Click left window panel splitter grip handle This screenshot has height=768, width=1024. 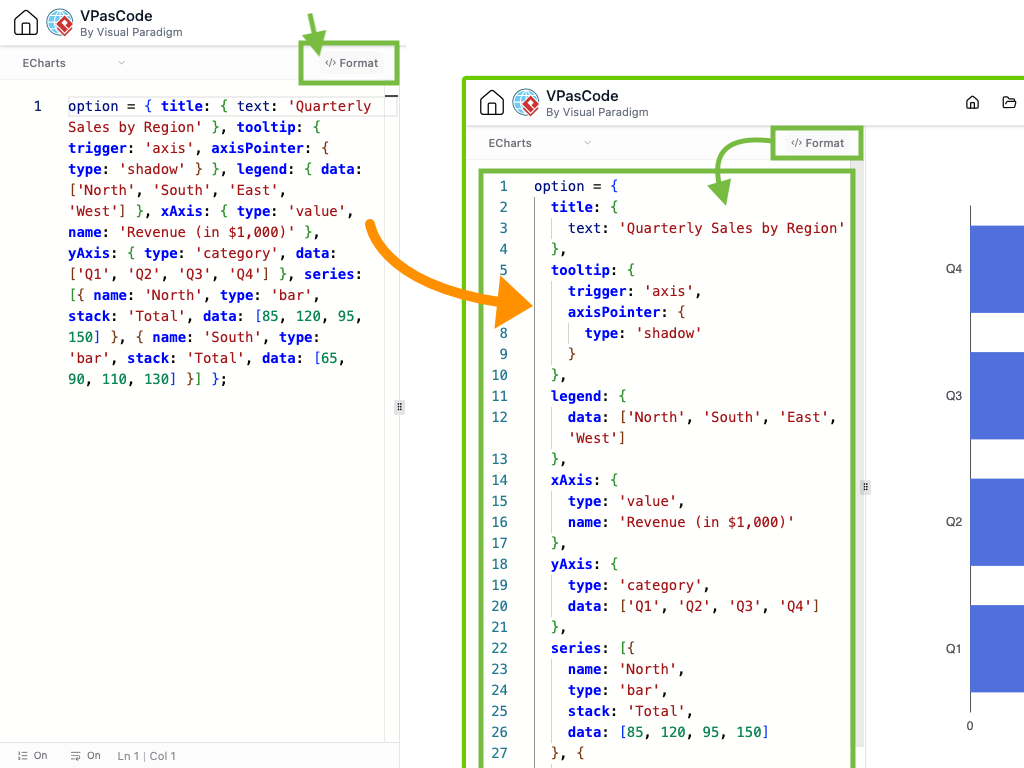[x=399, y=407]
